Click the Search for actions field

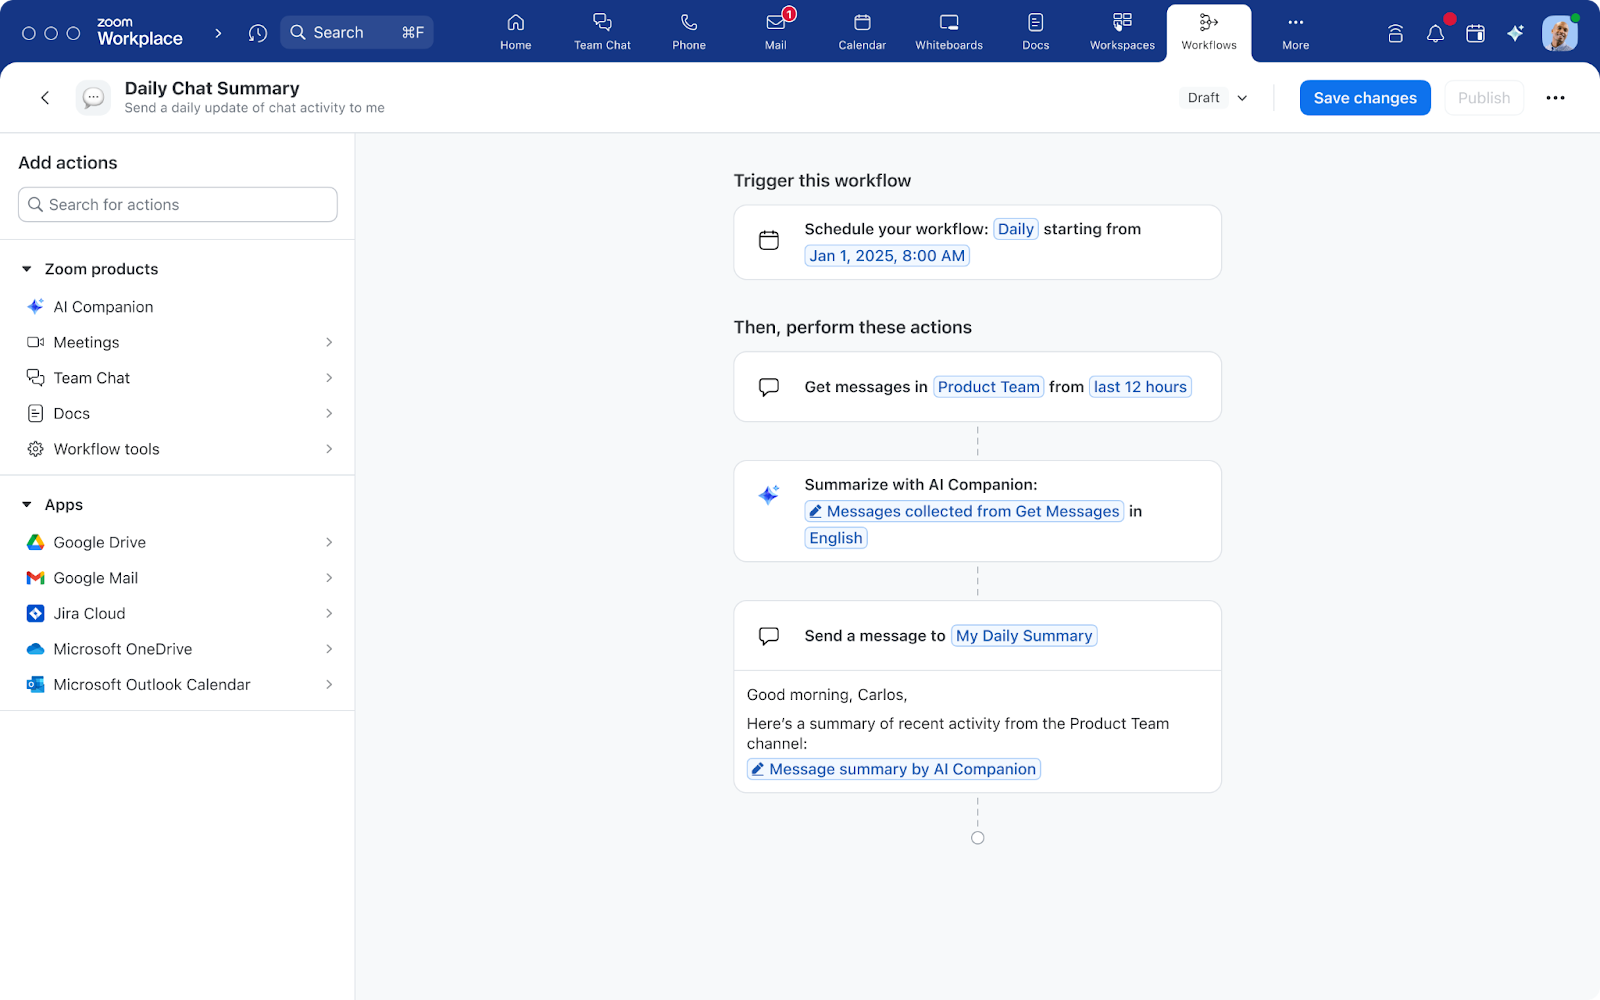[177, 204]
